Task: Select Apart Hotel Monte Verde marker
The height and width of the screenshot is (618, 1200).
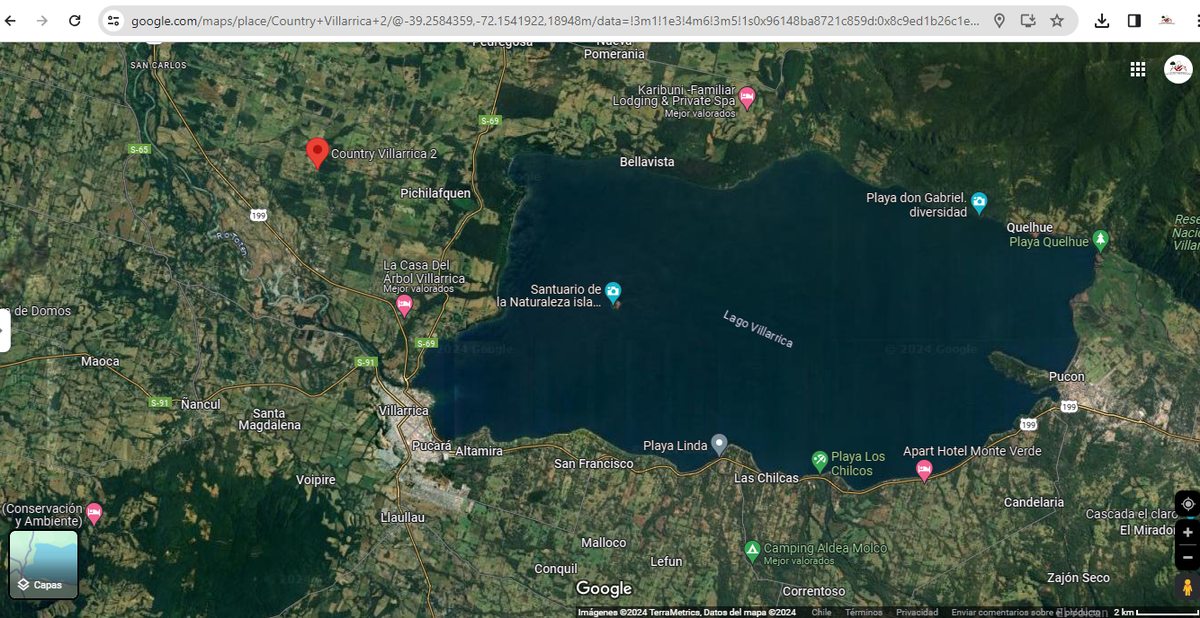Action: click(924, 470)
